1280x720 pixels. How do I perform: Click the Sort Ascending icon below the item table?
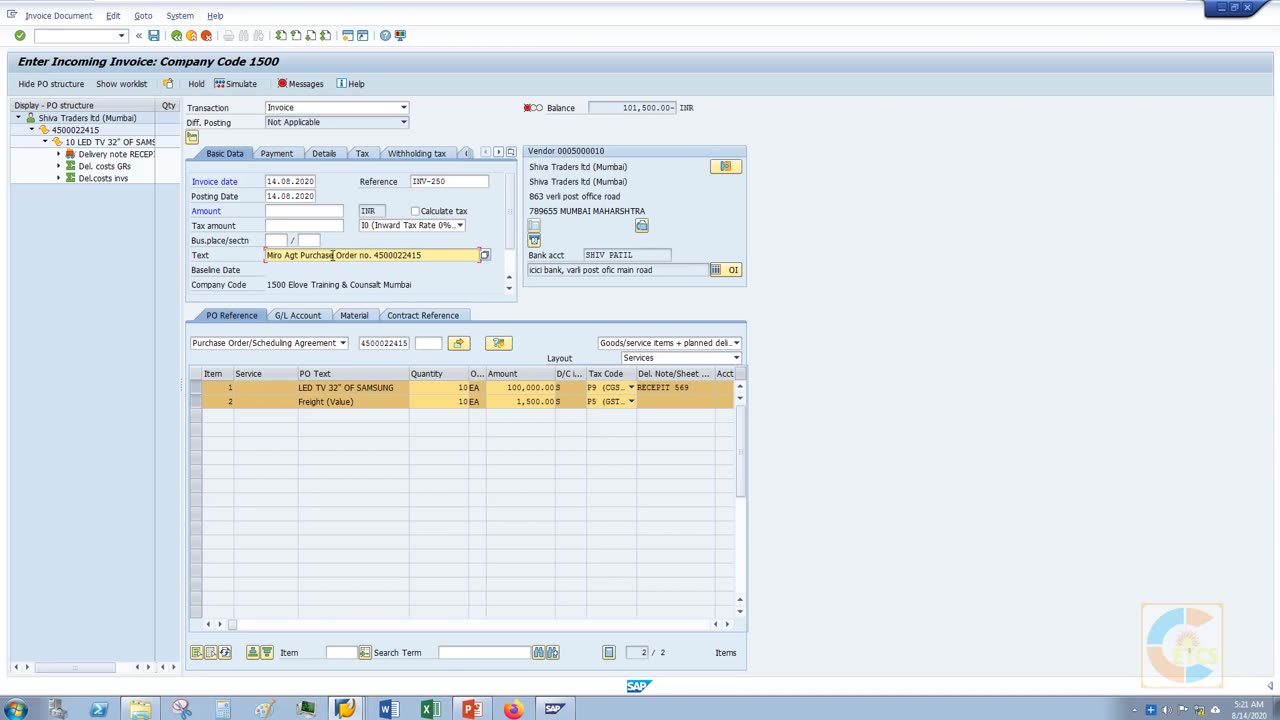tap(253, 653)
